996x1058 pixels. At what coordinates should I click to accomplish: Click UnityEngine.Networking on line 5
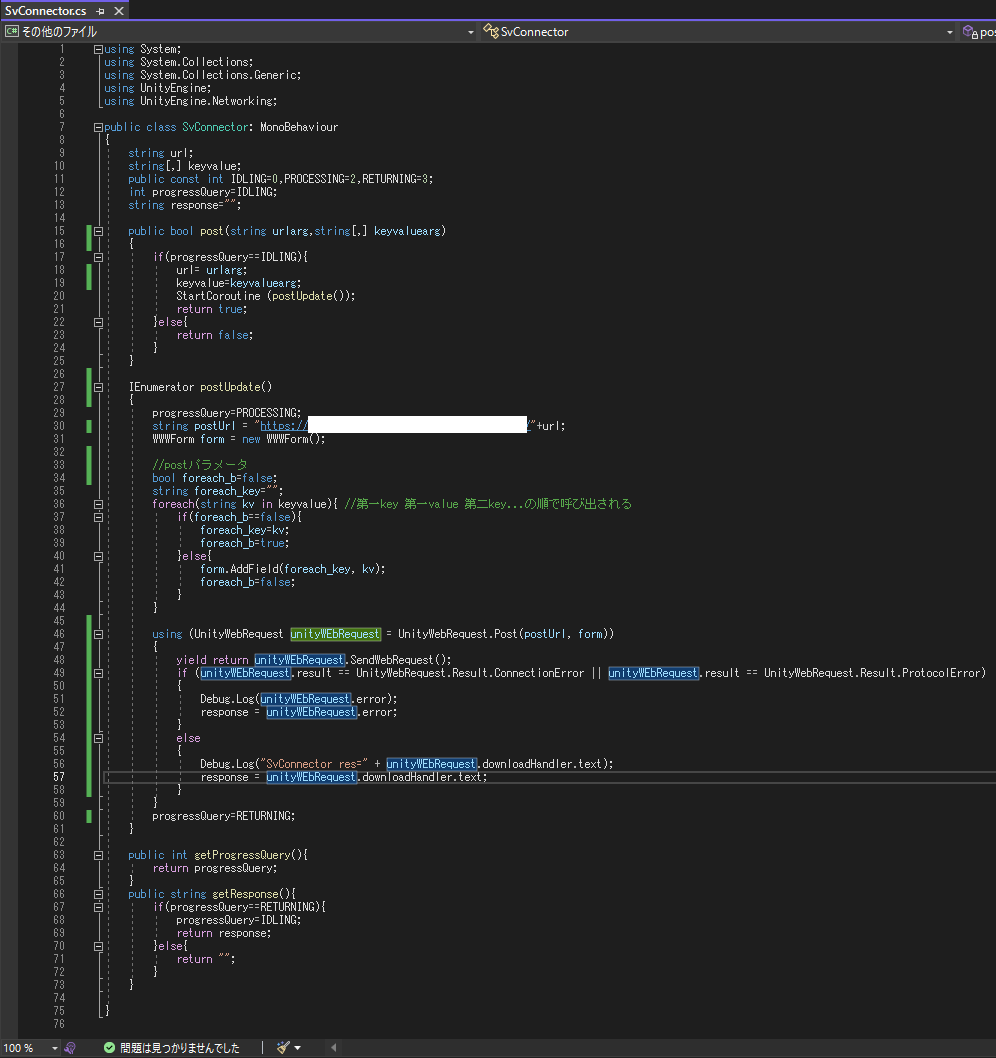pos(207,101)
